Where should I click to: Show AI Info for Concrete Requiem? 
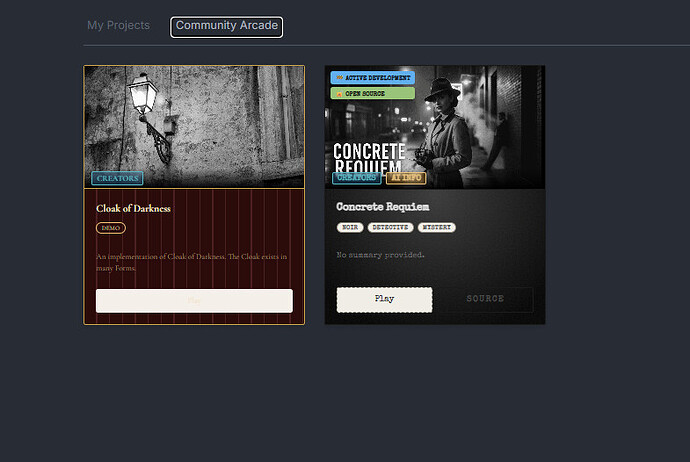pos(406,178)
